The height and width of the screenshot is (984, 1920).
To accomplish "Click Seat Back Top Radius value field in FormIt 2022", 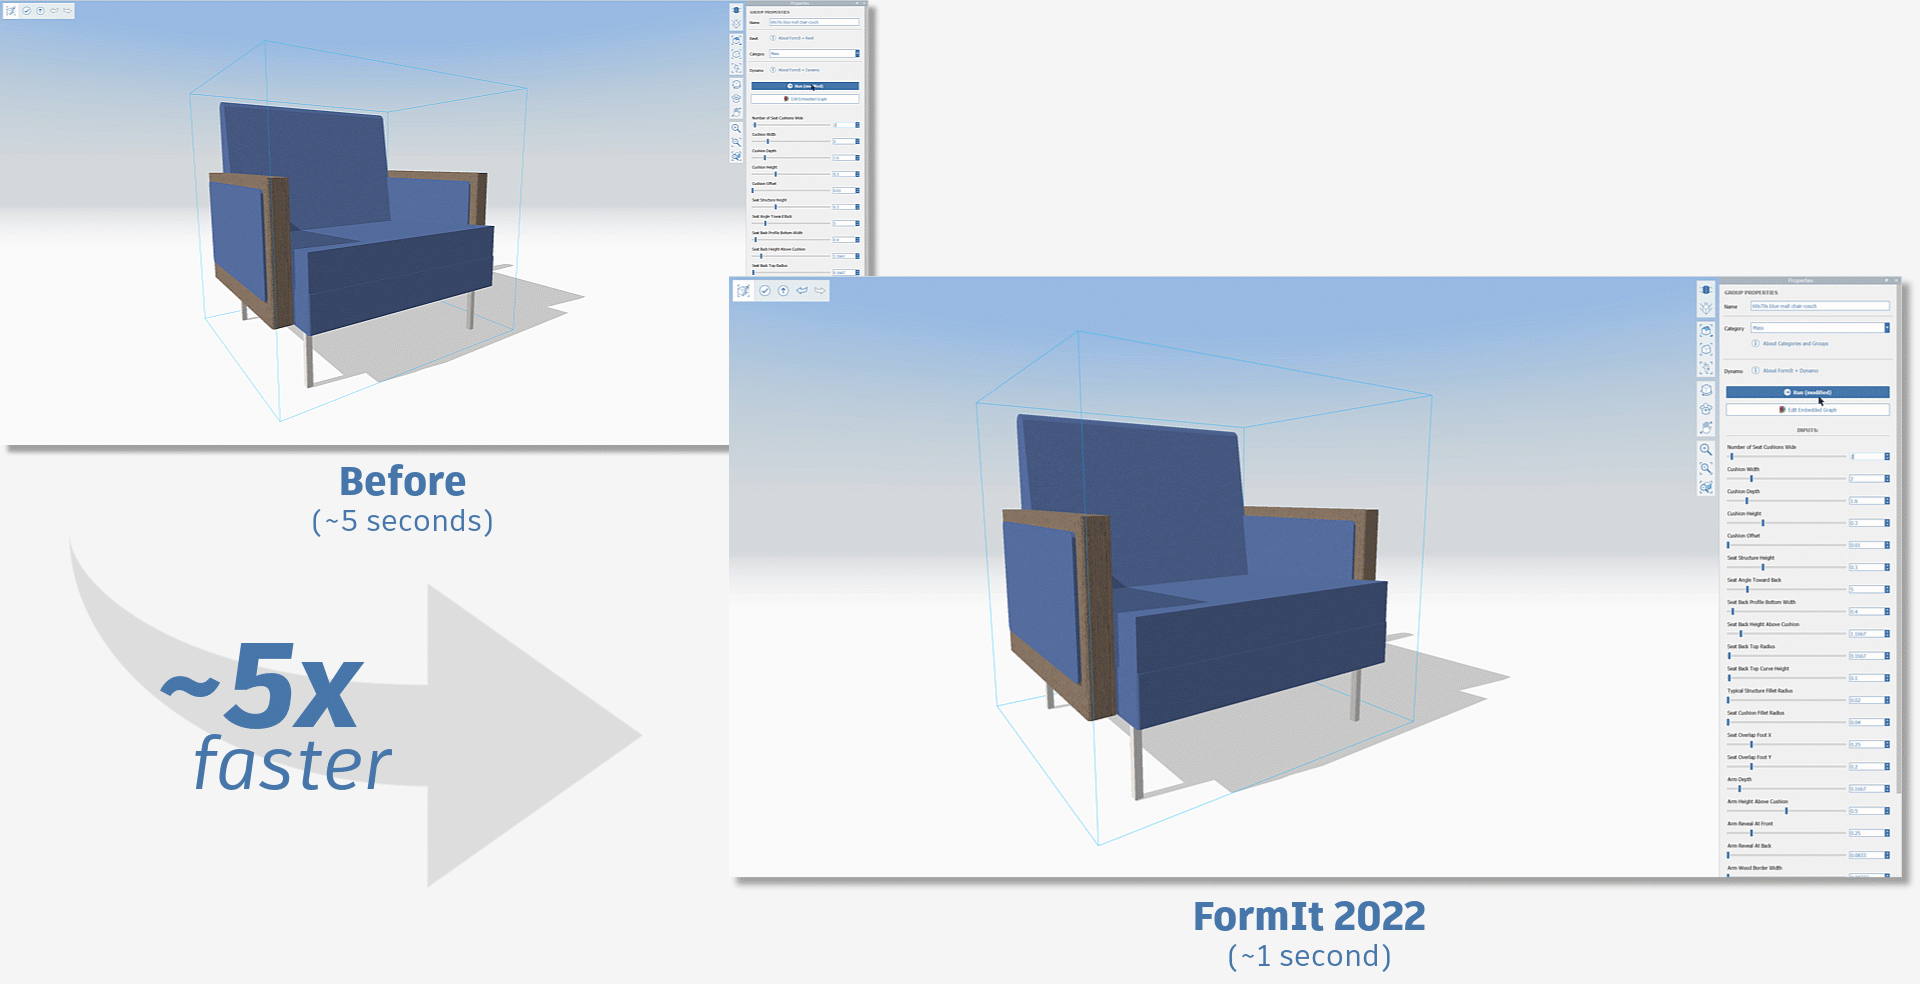I will [x=1866, y=656].
